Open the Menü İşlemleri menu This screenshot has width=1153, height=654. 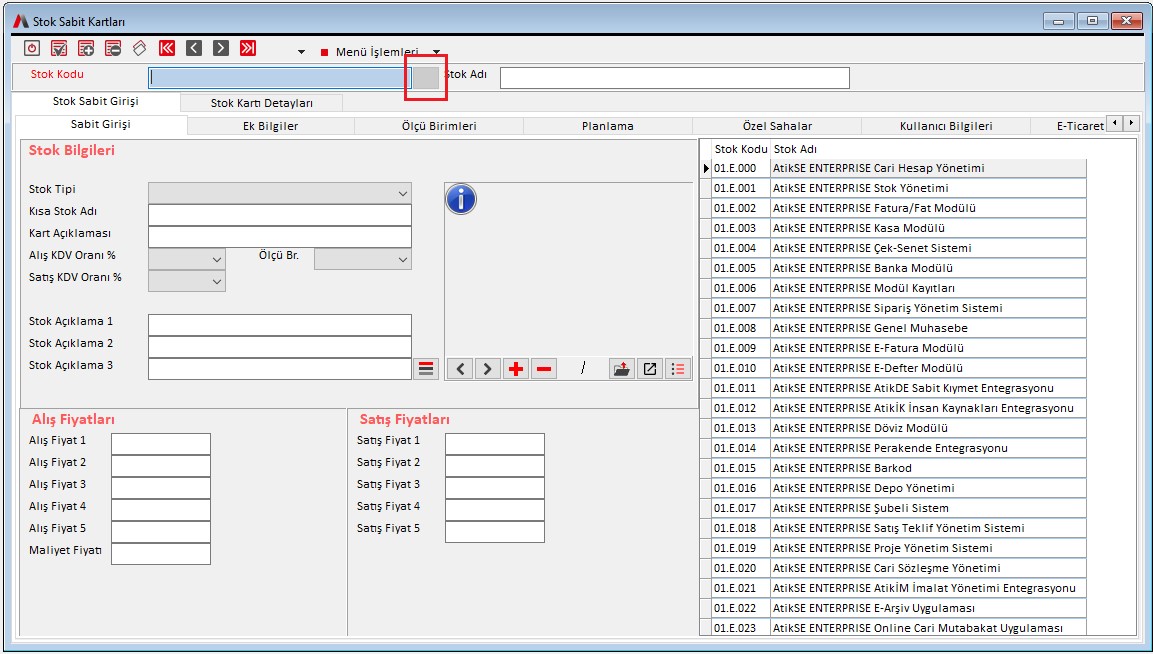376,52
